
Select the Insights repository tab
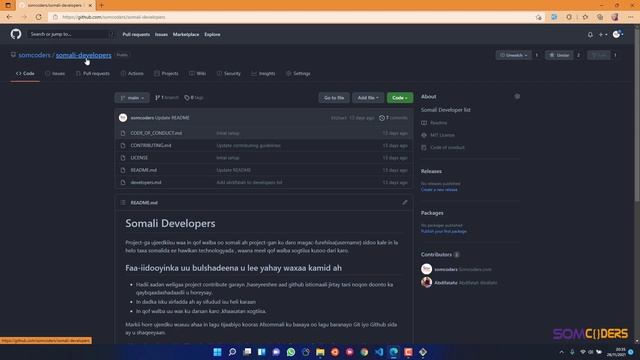tap(263, 73)
